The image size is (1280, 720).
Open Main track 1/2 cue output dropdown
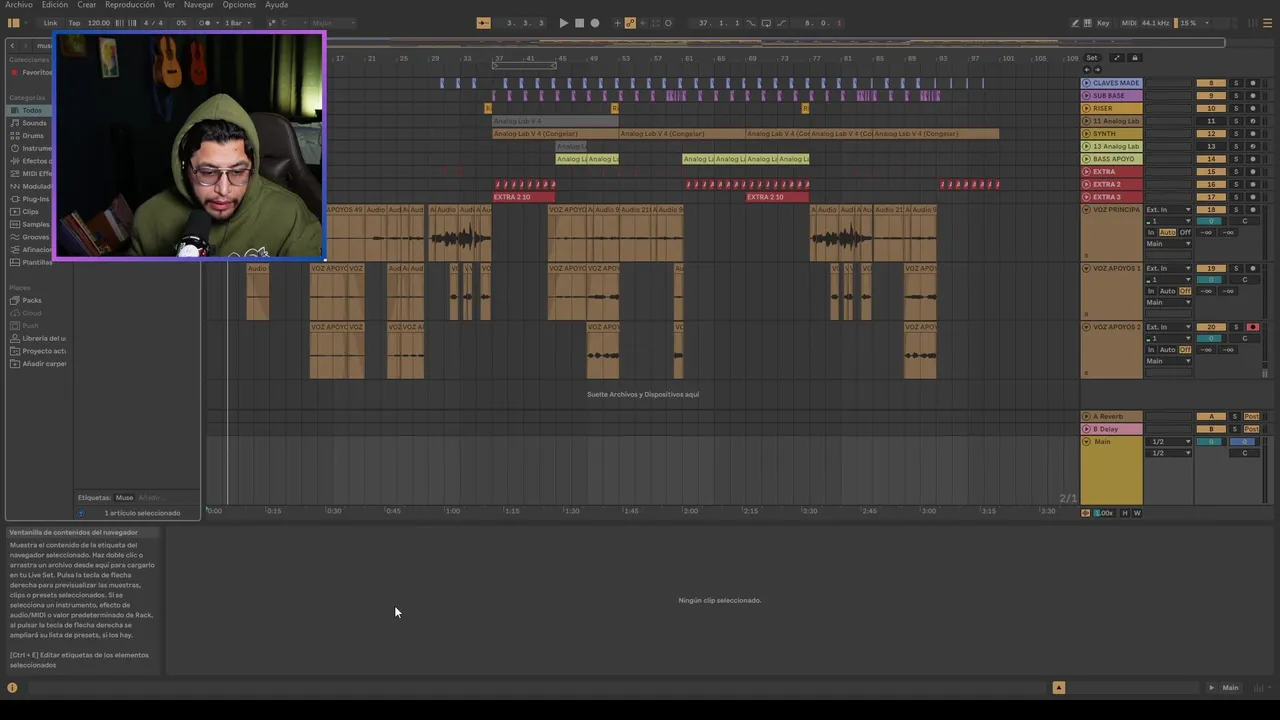[x=1168, y=442]
